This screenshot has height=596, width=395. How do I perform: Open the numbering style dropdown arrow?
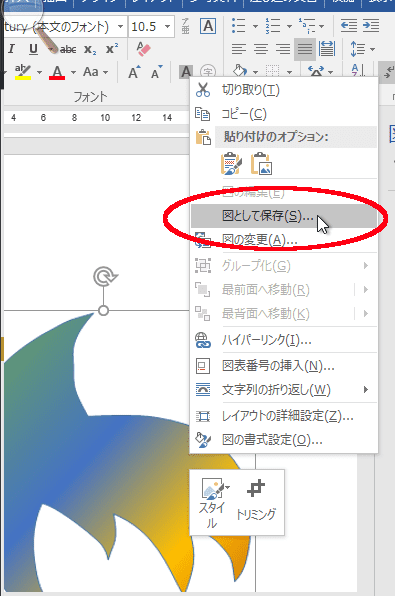(x=289, y=26)
